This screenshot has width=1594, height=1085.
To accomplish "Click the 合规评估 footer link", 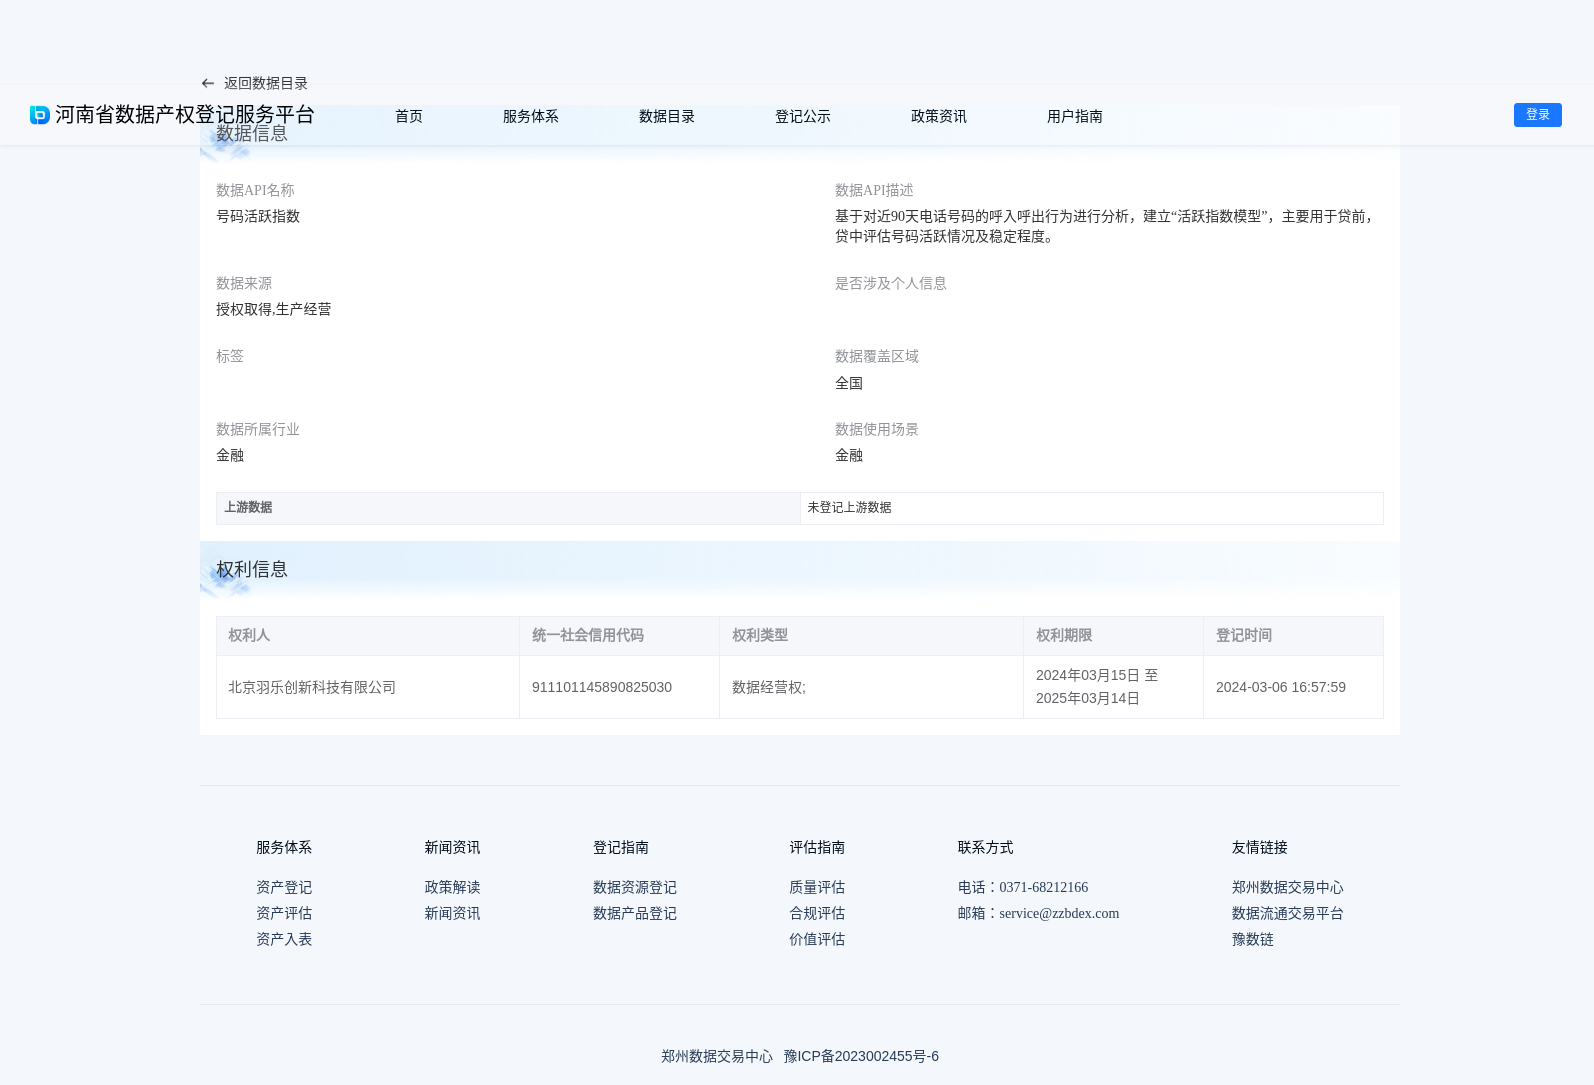I will (817, 914).
